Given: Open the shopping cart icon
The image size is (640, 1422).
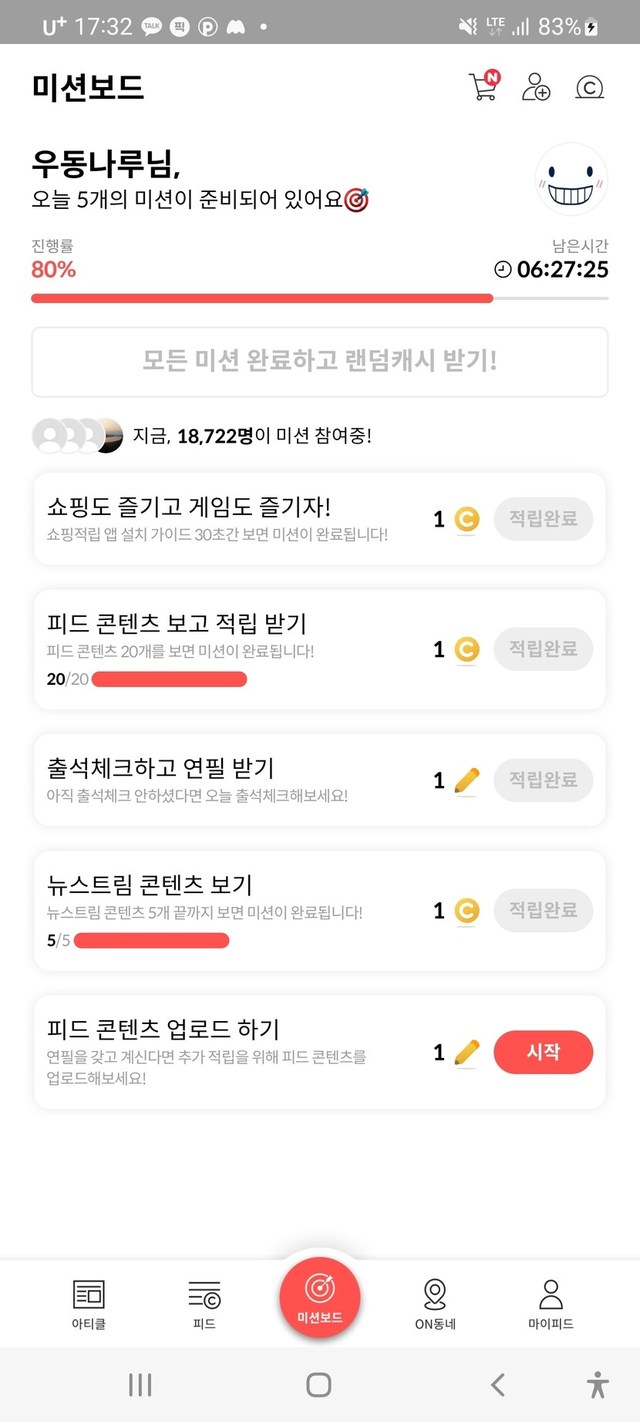Looking at the screenshot, I should 483,87.
